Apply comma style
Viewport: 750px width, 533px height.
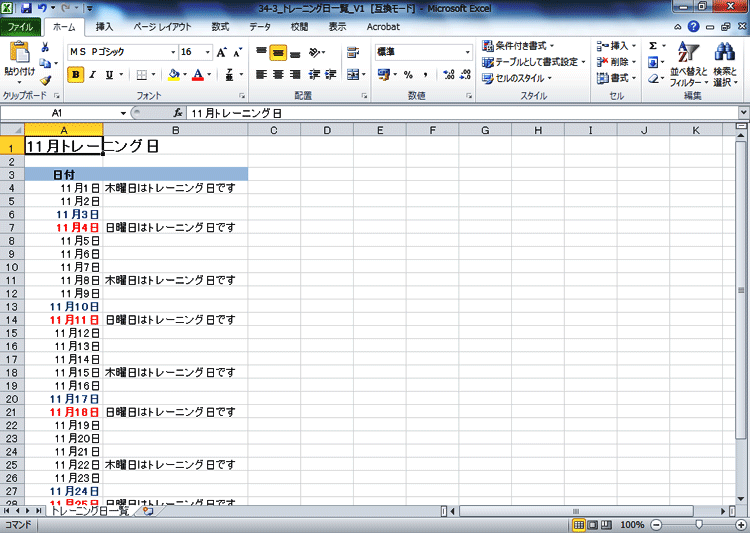(425, 75)
